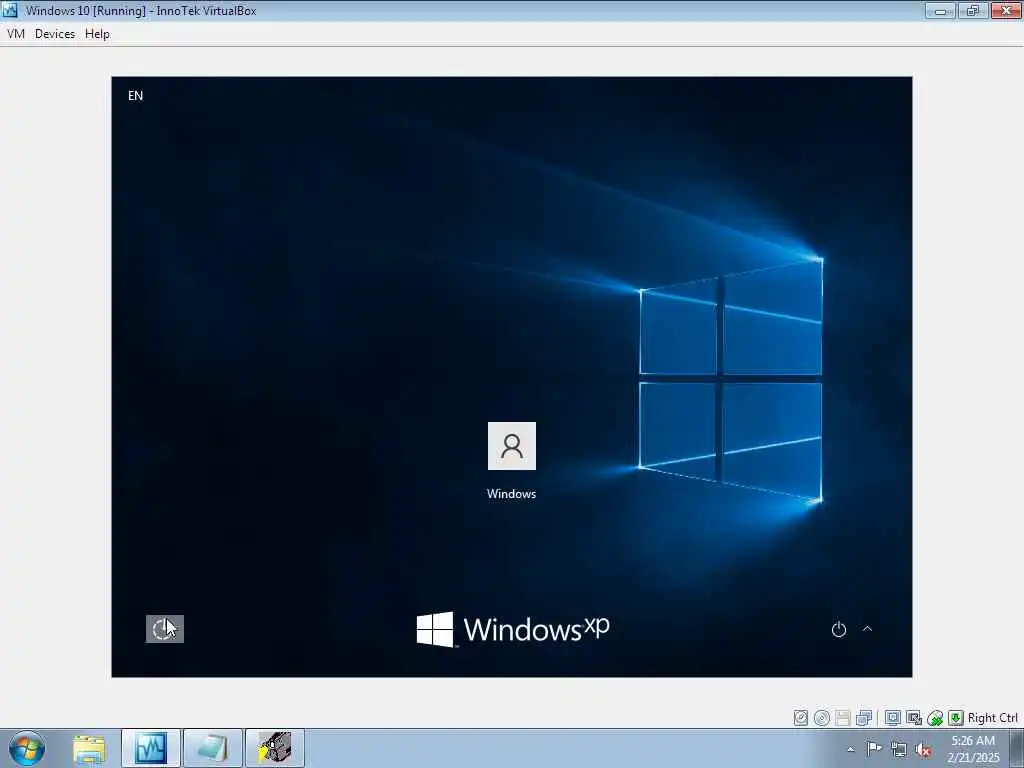Click the floppy disk status icon
Screen dimensions: 1024x768
click(842, 718)
